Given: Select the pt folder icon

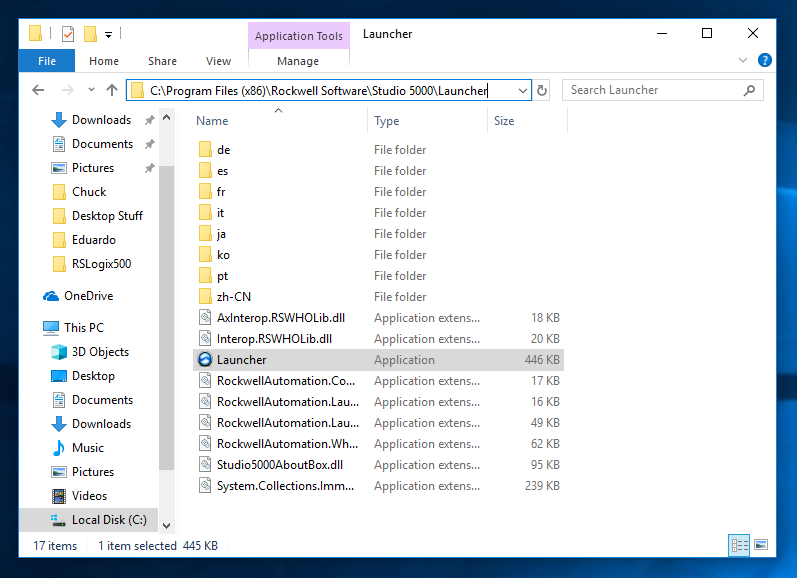Looking at the screenshot, I should tap(205, 276).
